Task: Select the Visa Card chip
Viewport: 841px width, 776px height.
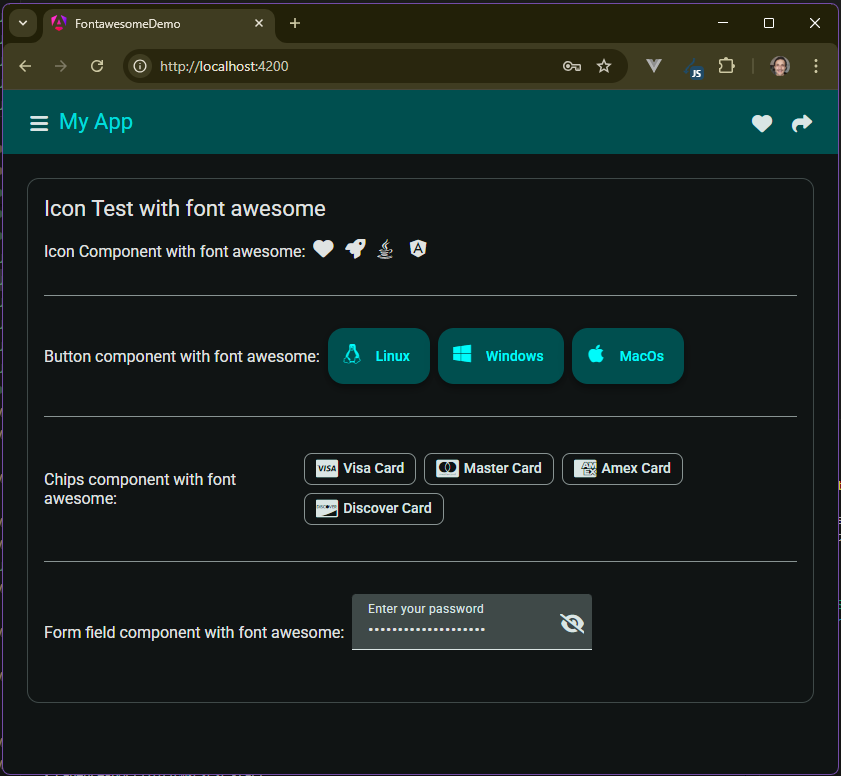Action: tap(359, 468)
